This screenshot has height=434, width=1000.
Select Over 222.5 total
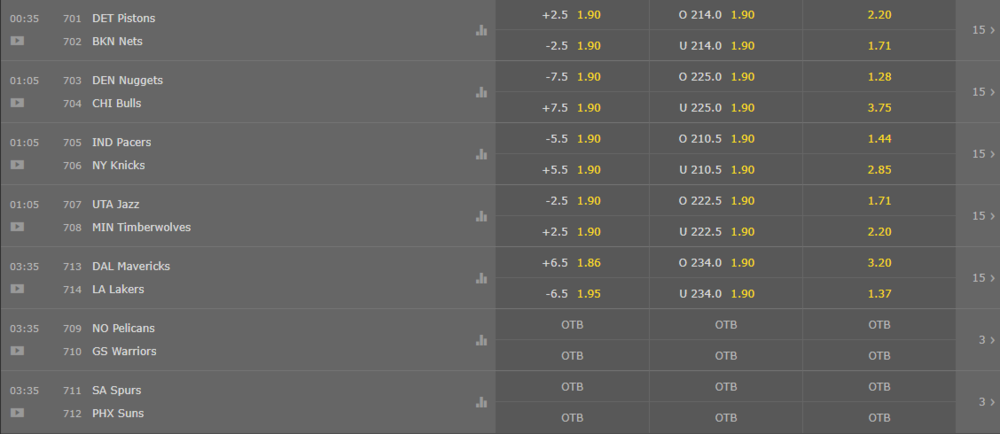[726, 200]
